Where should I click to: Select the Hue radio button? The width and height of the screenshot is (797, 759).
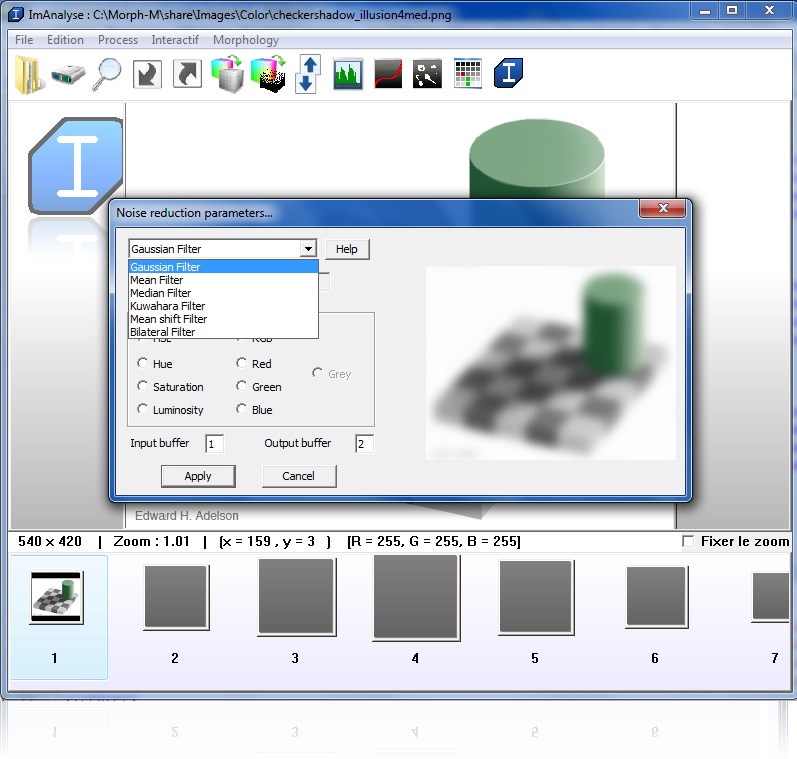pos(142,363)
